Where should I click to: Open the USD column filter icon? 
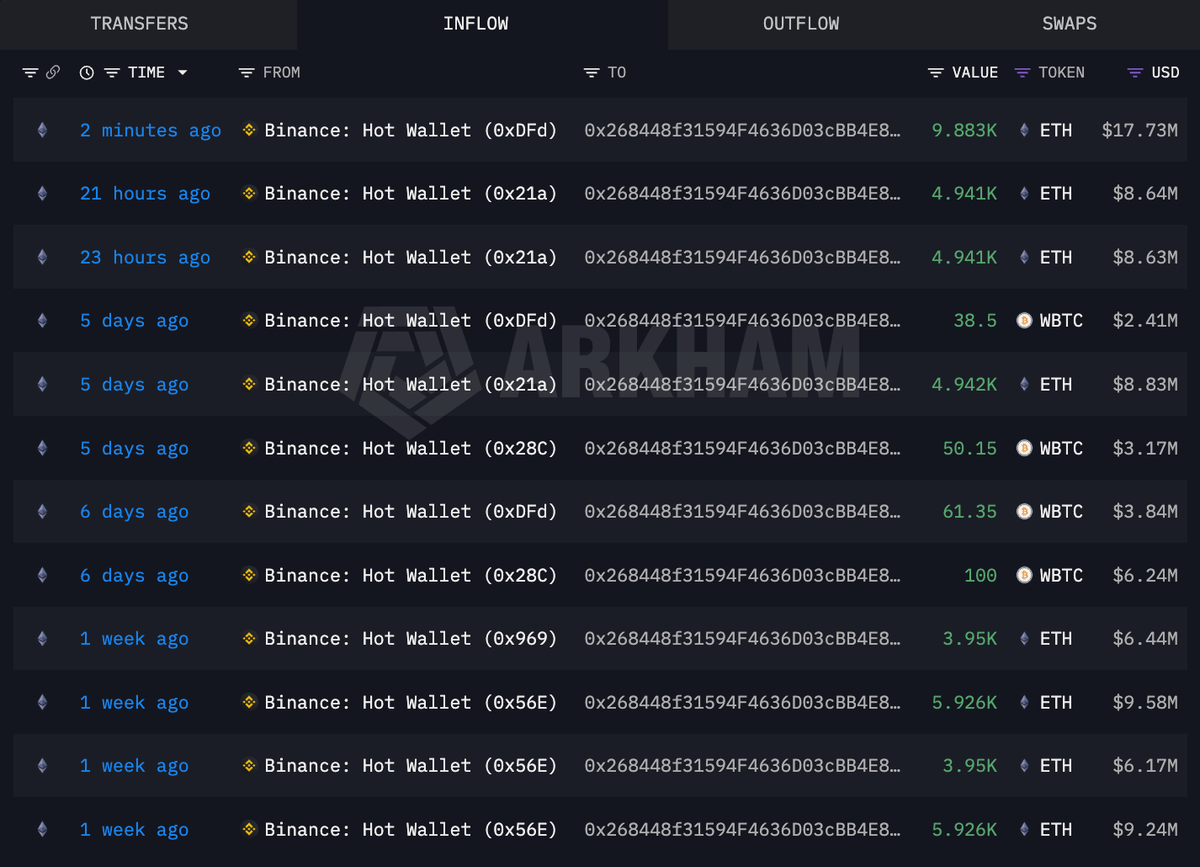[1135, 73]
